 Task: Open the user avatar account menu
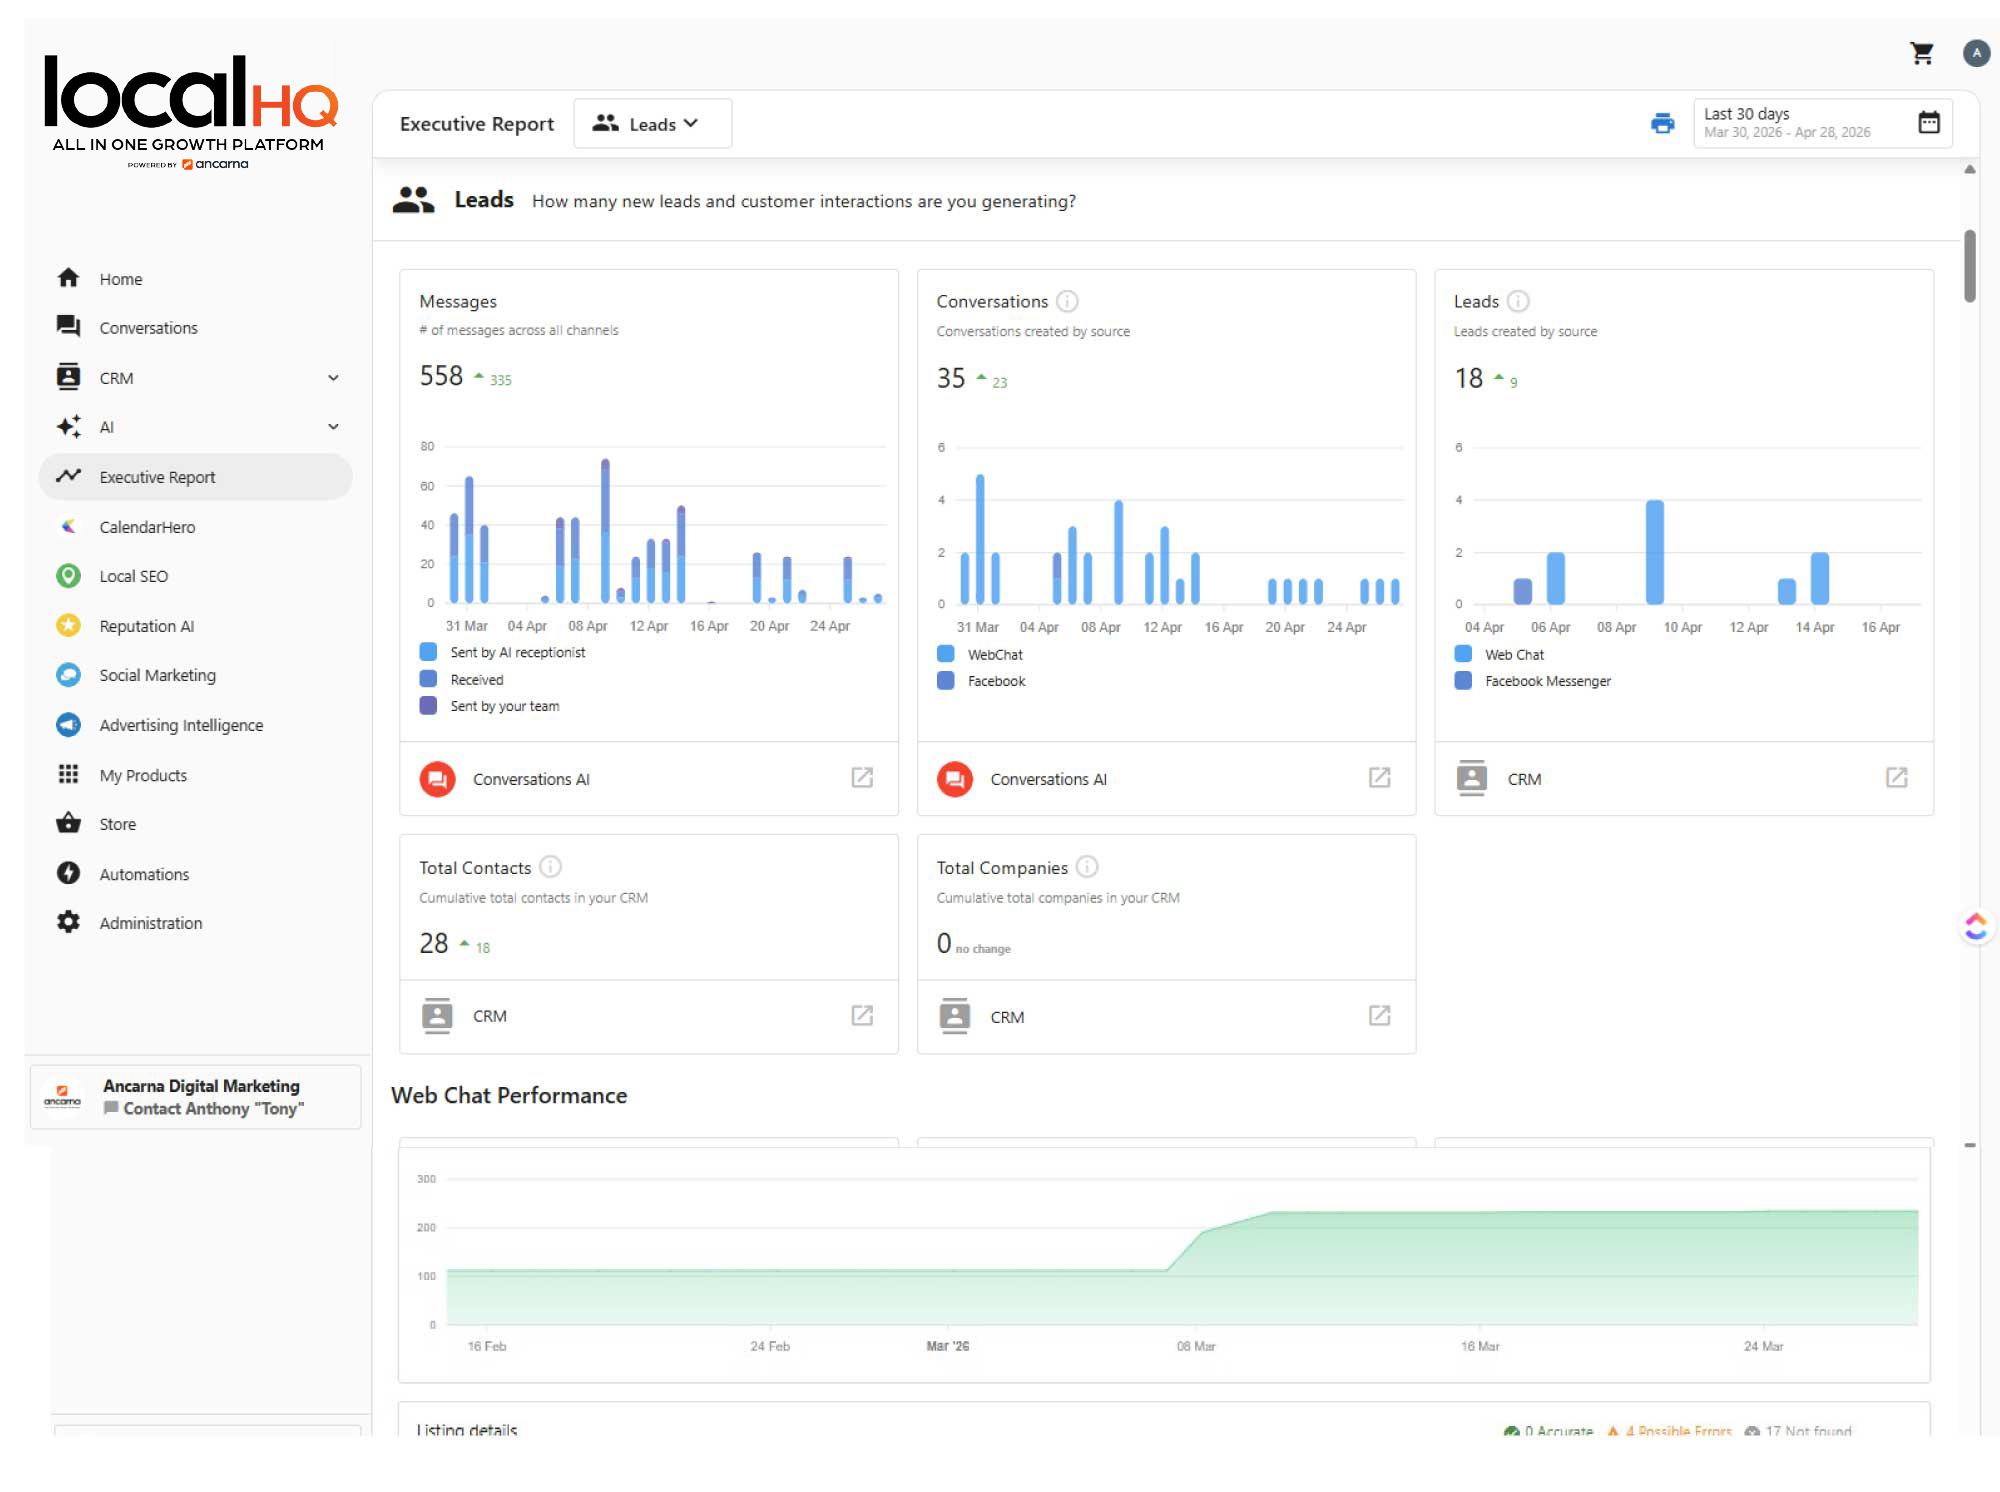click(x=1976, y=53)
